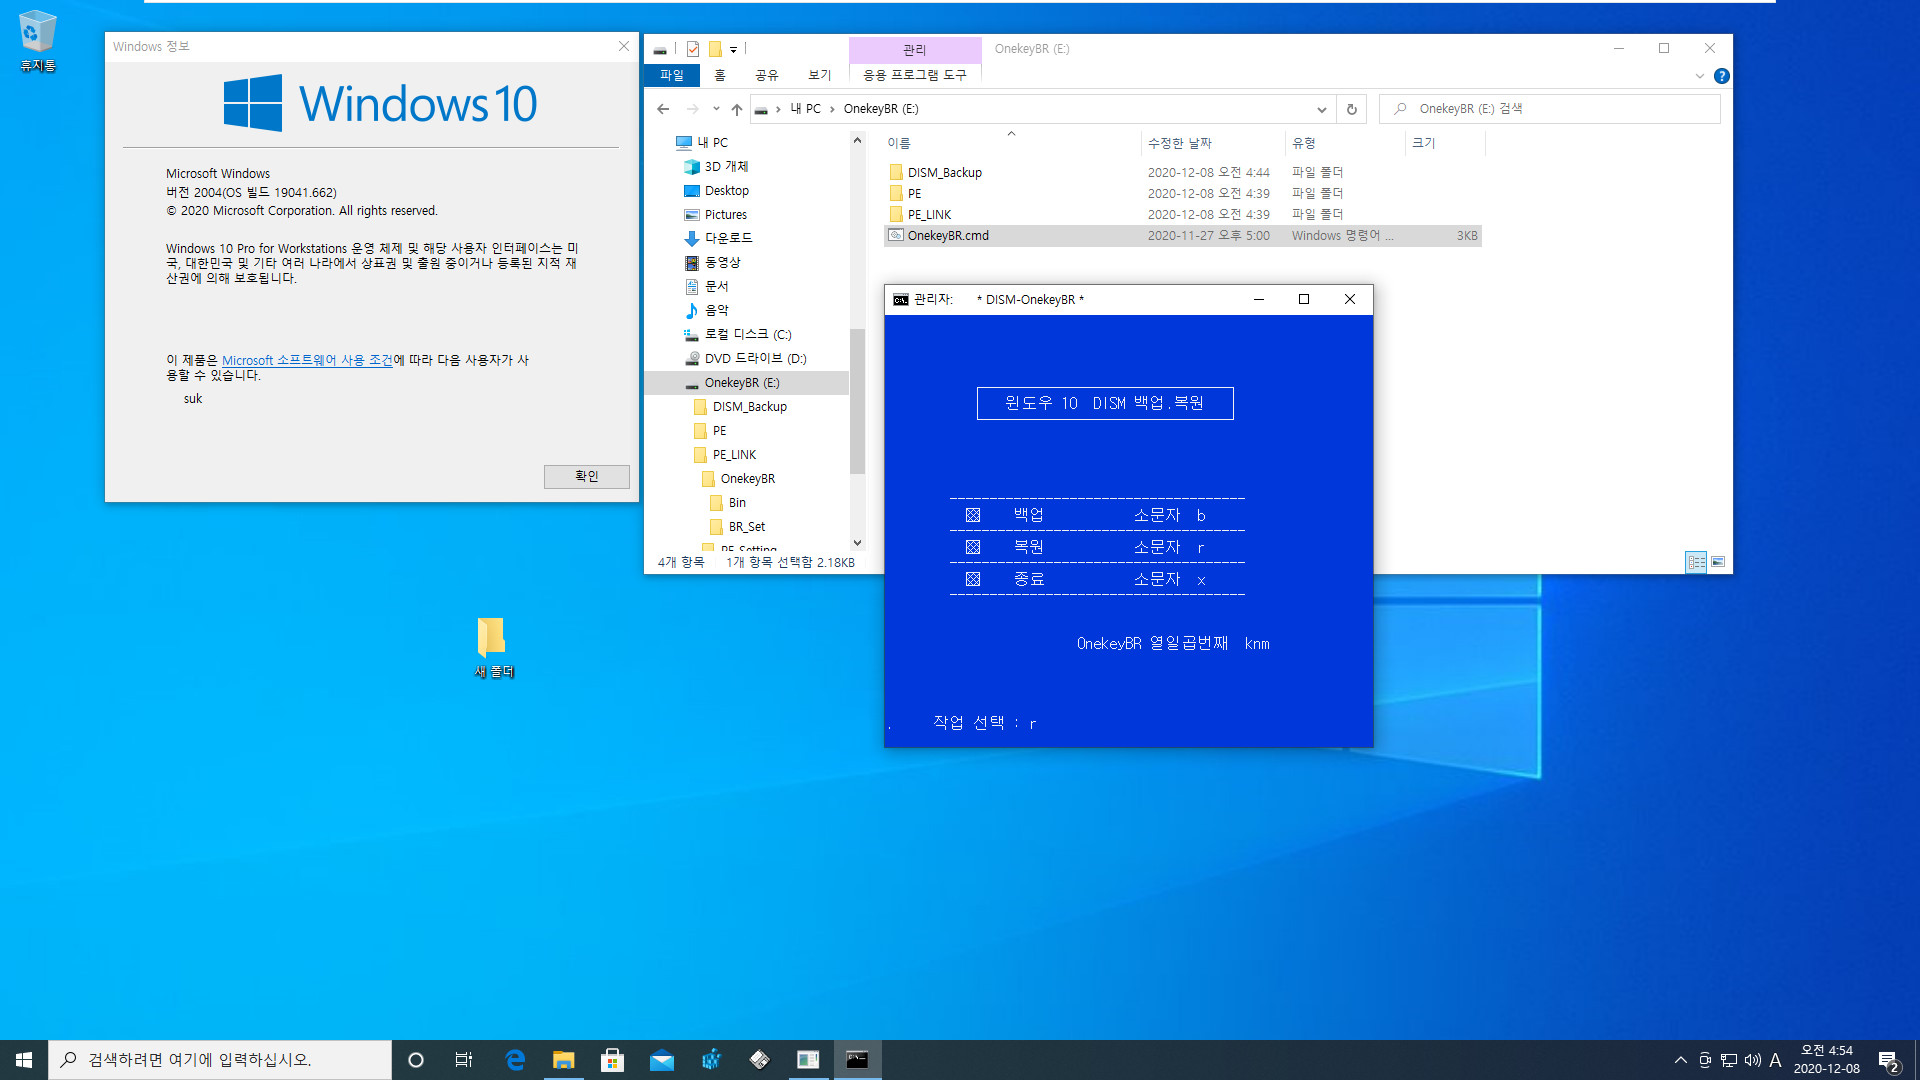
Task: Refresh the OnekeyBR (E:) folder view
Action: click(x=1351, y=109)
